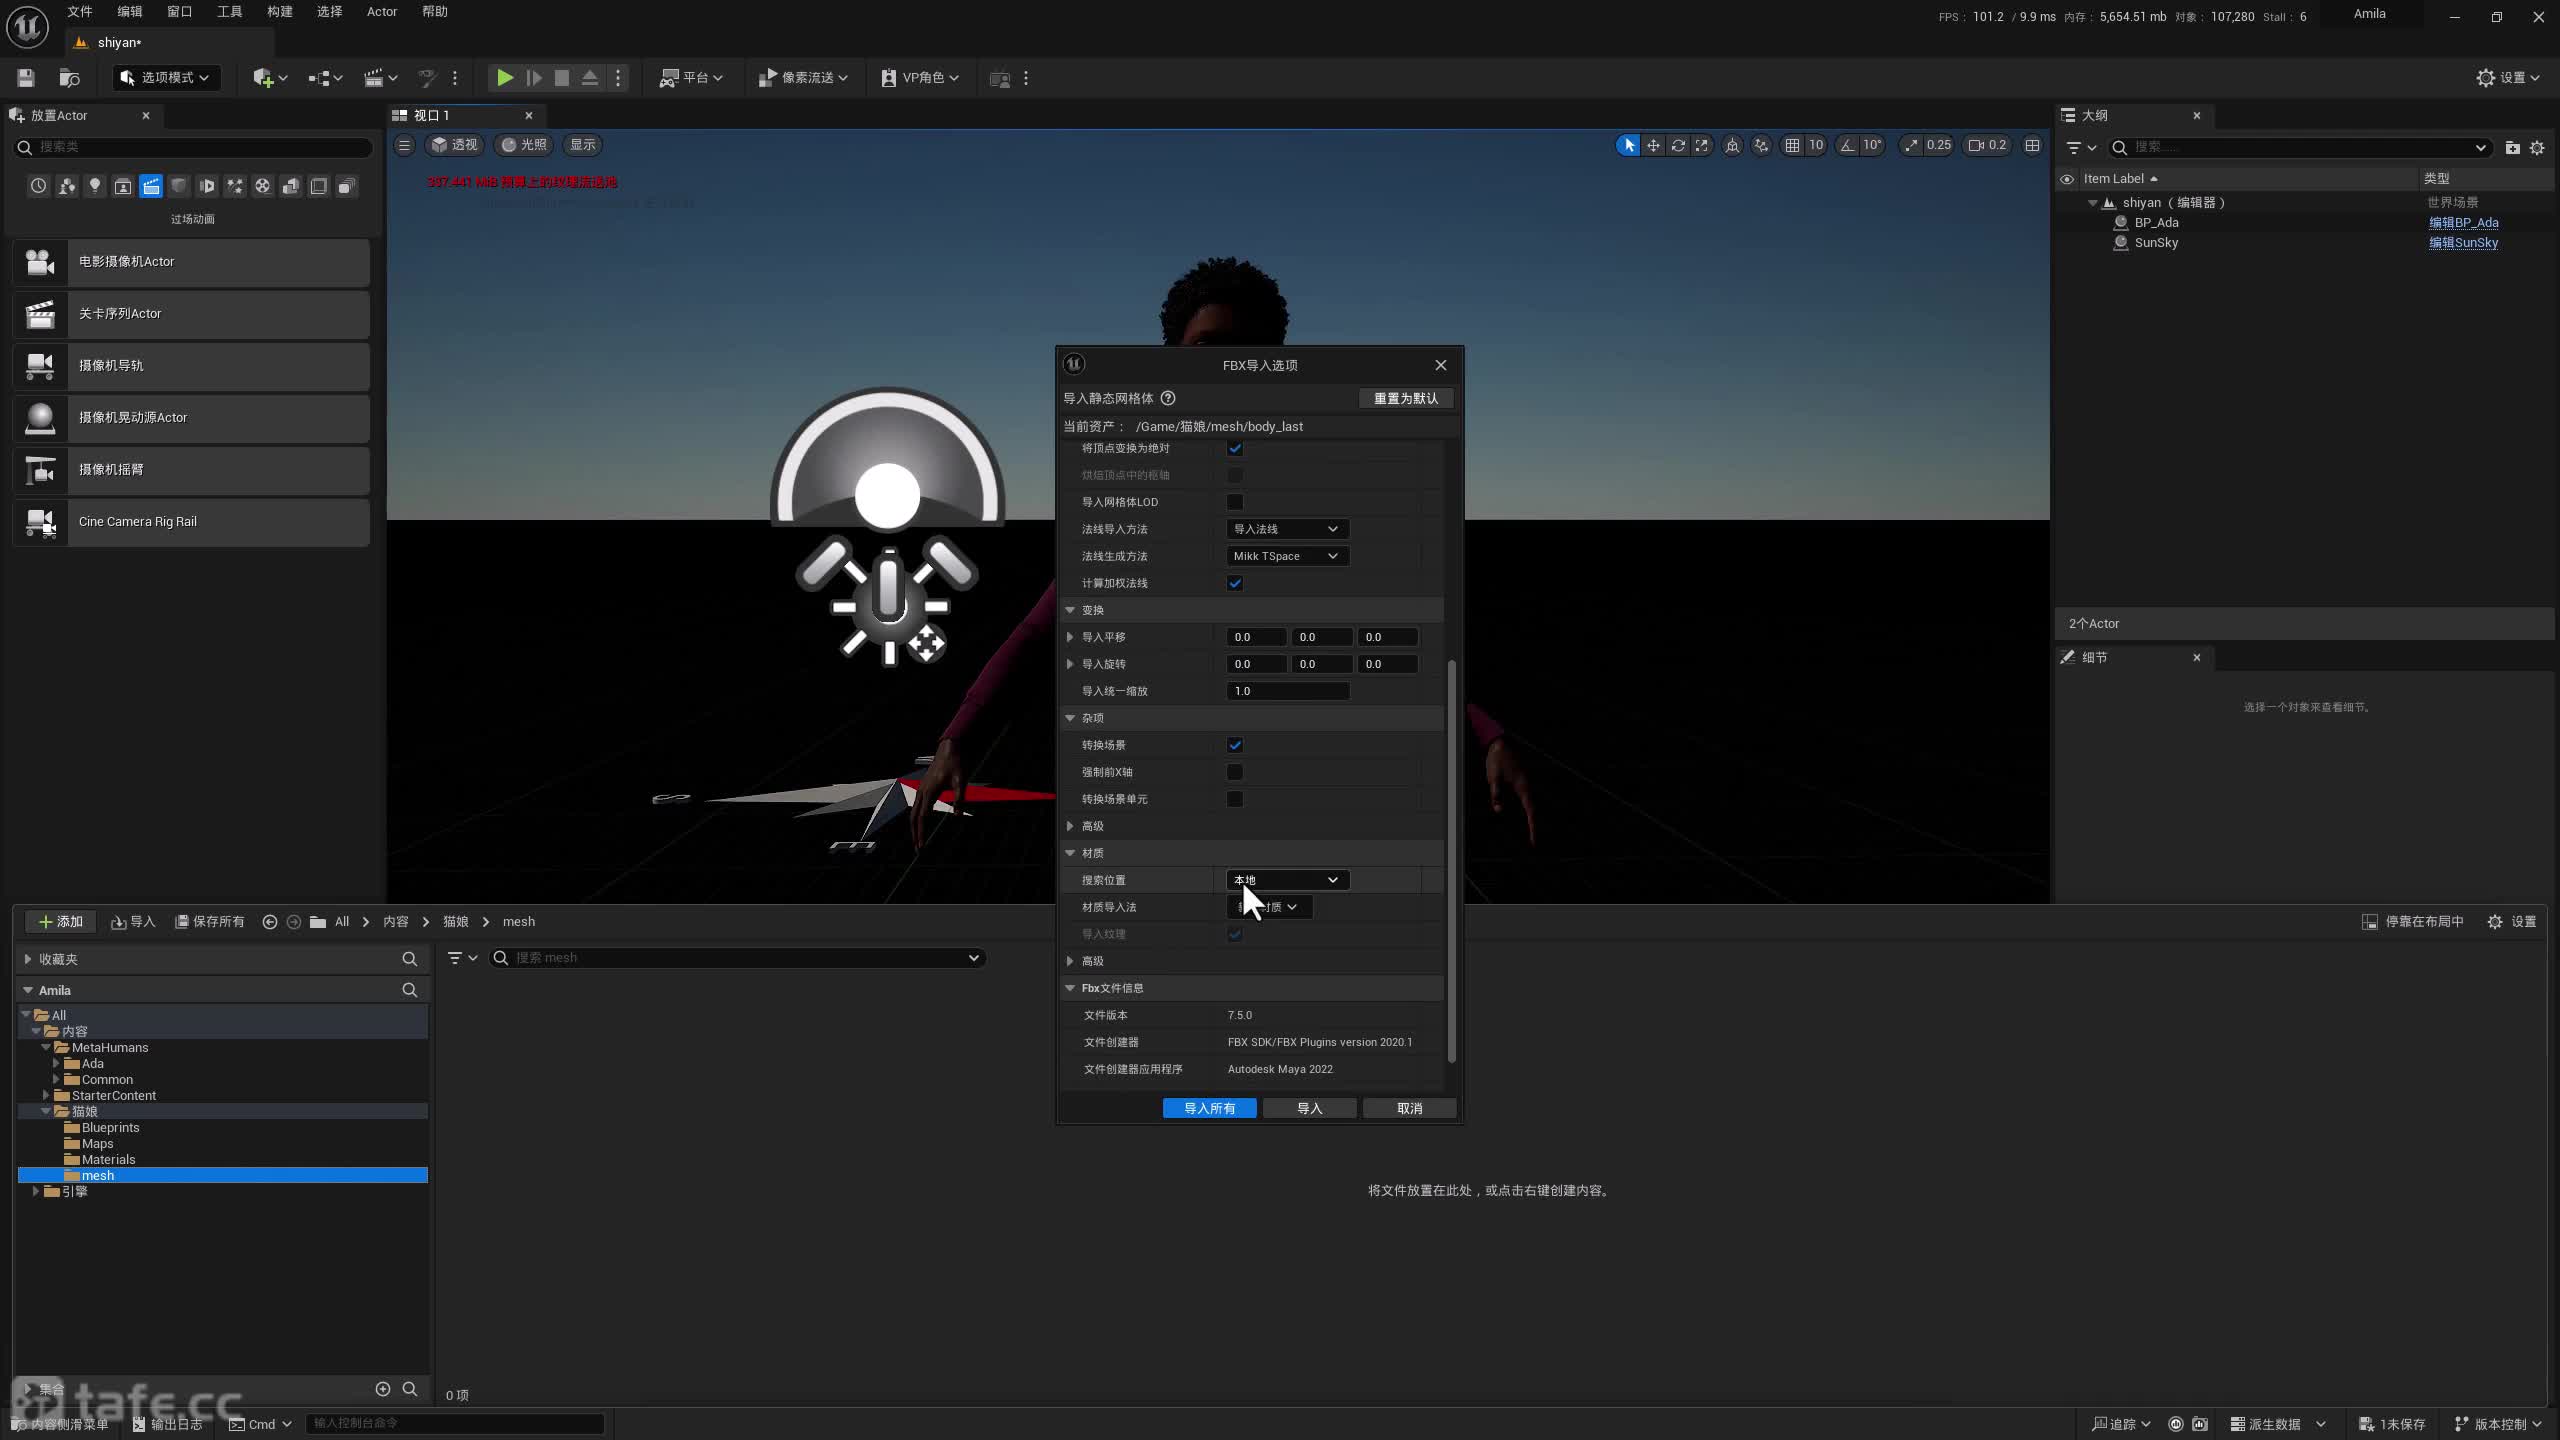
Task: Toggle world/local coordinate system icon
Action: (1733, 145)
